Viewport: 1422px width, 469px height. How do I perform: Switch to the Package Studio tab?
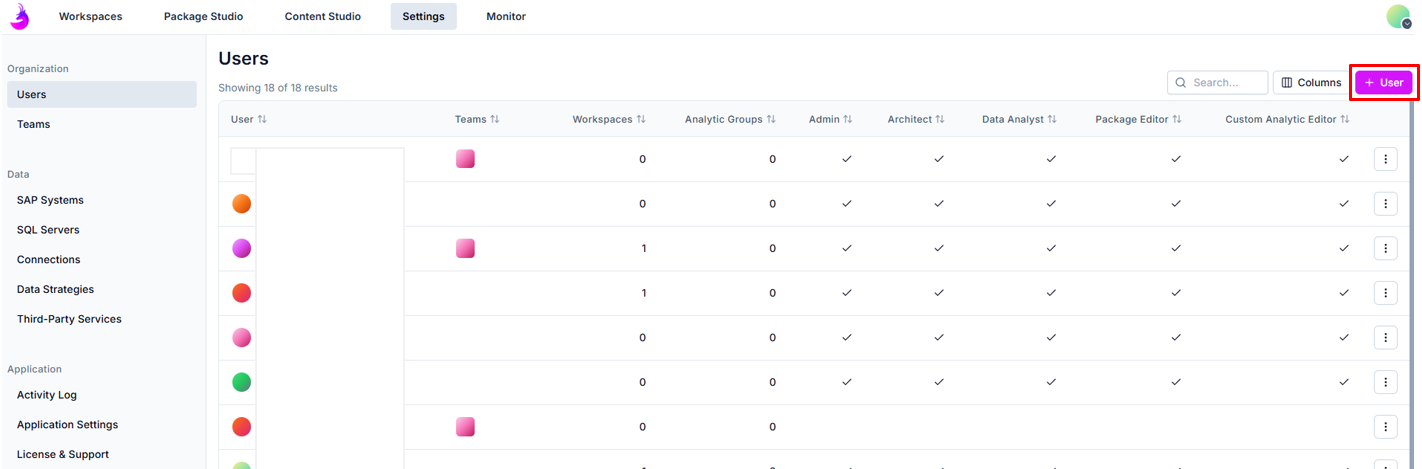click(203, 16)
